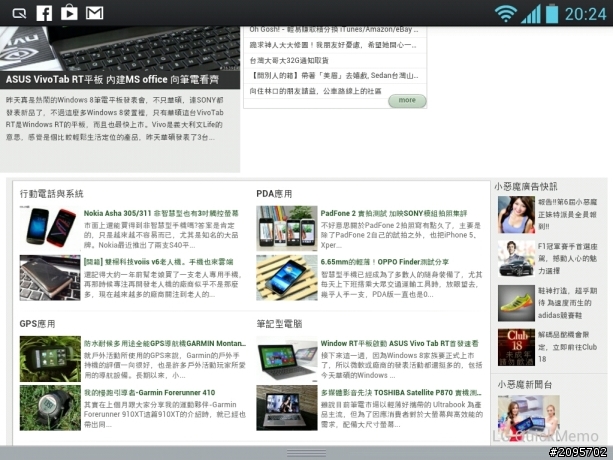Open TOSHIBA Satellite P870 article link

click(401, 392)
